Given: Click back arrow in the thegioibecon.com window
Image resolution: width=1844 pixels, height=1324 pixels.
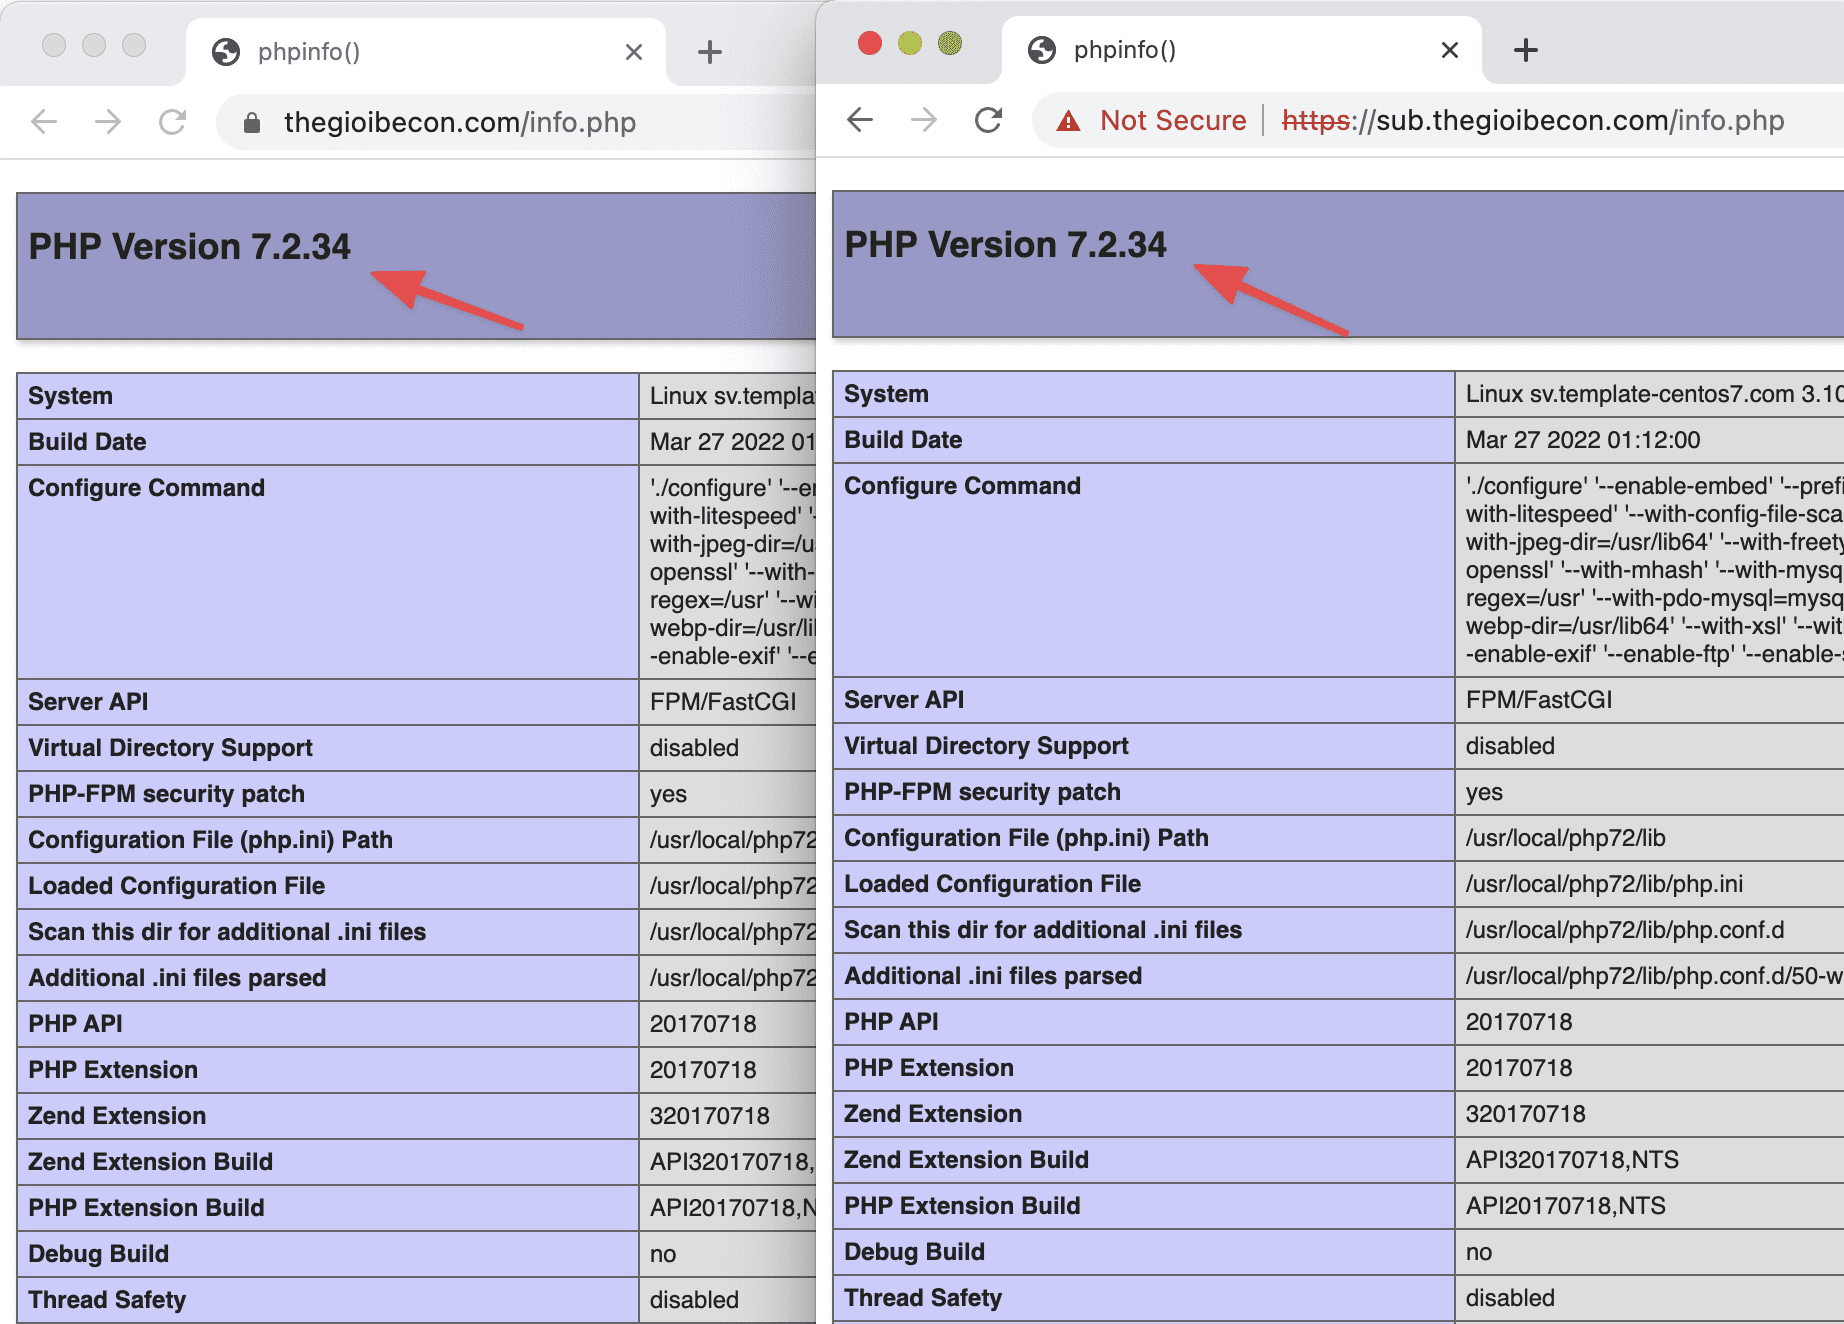Looking at the screenshot, I should pyautogui.click(x=45, y=122).
